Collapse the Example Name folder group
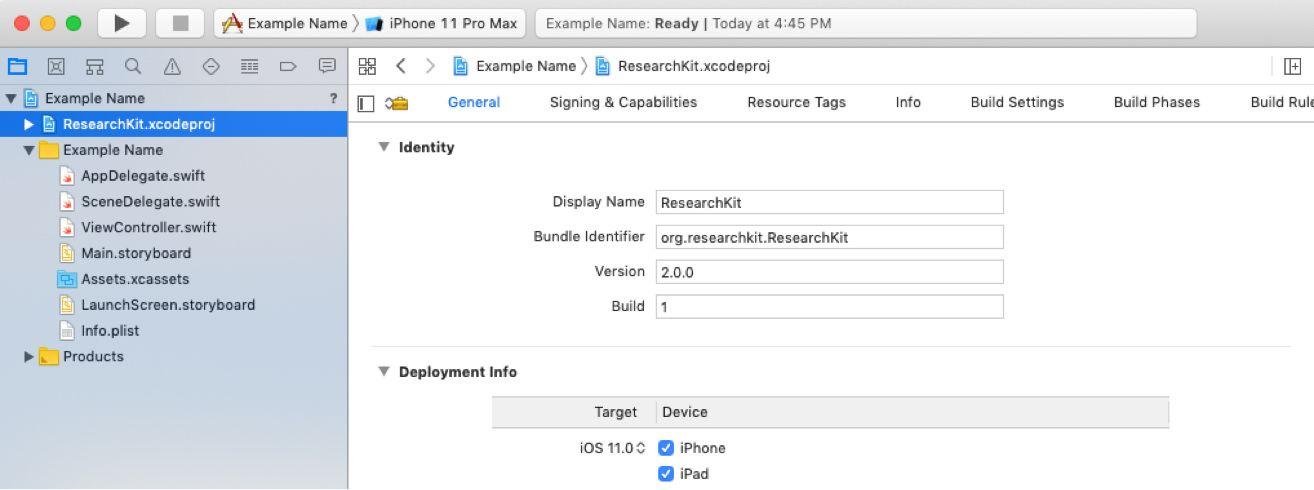The height and width of the screenshot is (490, 1314). pos(29,150)
